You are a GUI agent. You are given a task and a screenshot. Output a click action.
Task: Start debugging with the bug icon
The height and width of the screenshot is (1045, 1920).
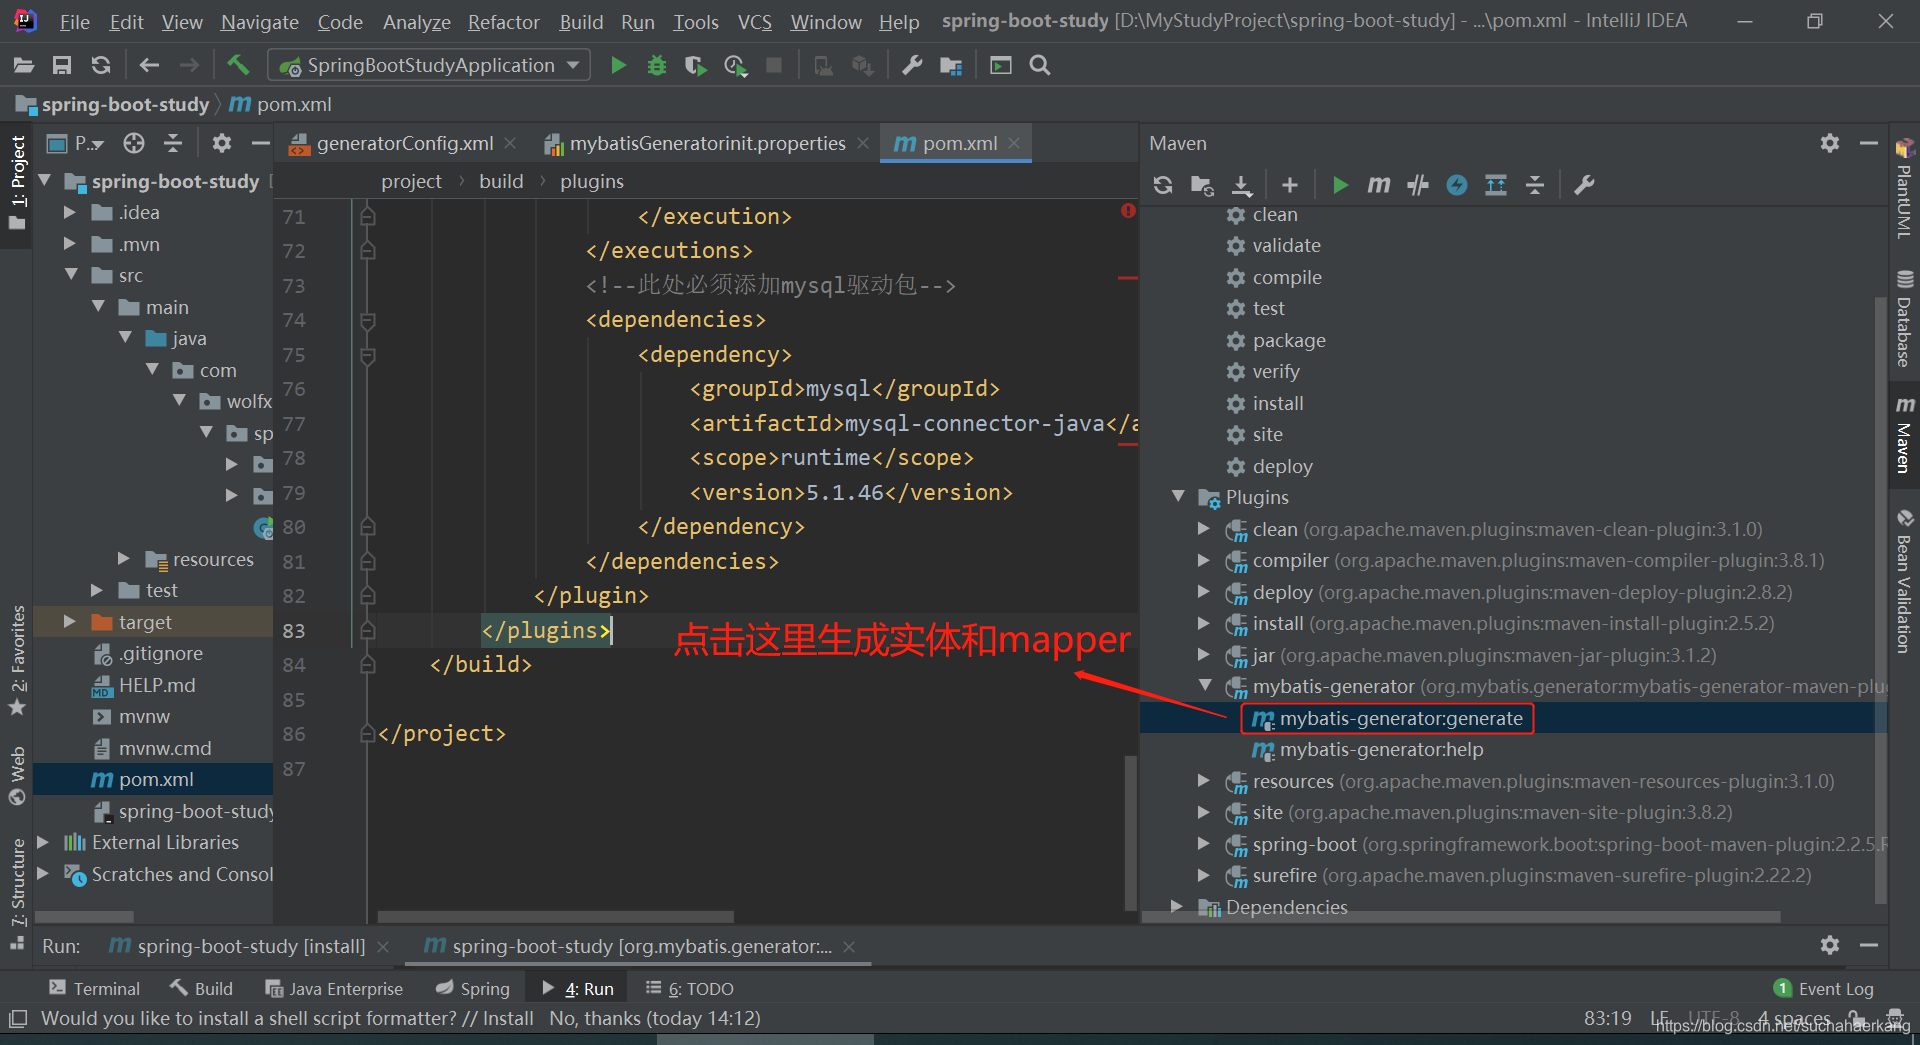[657, 65]
